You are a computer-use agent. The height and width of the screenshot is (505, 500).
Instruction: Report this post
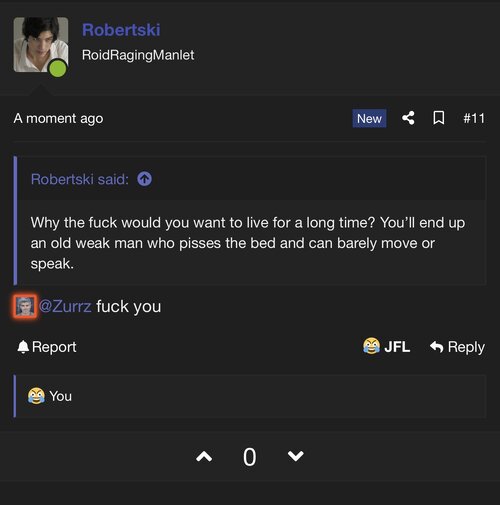coord(47,347)
